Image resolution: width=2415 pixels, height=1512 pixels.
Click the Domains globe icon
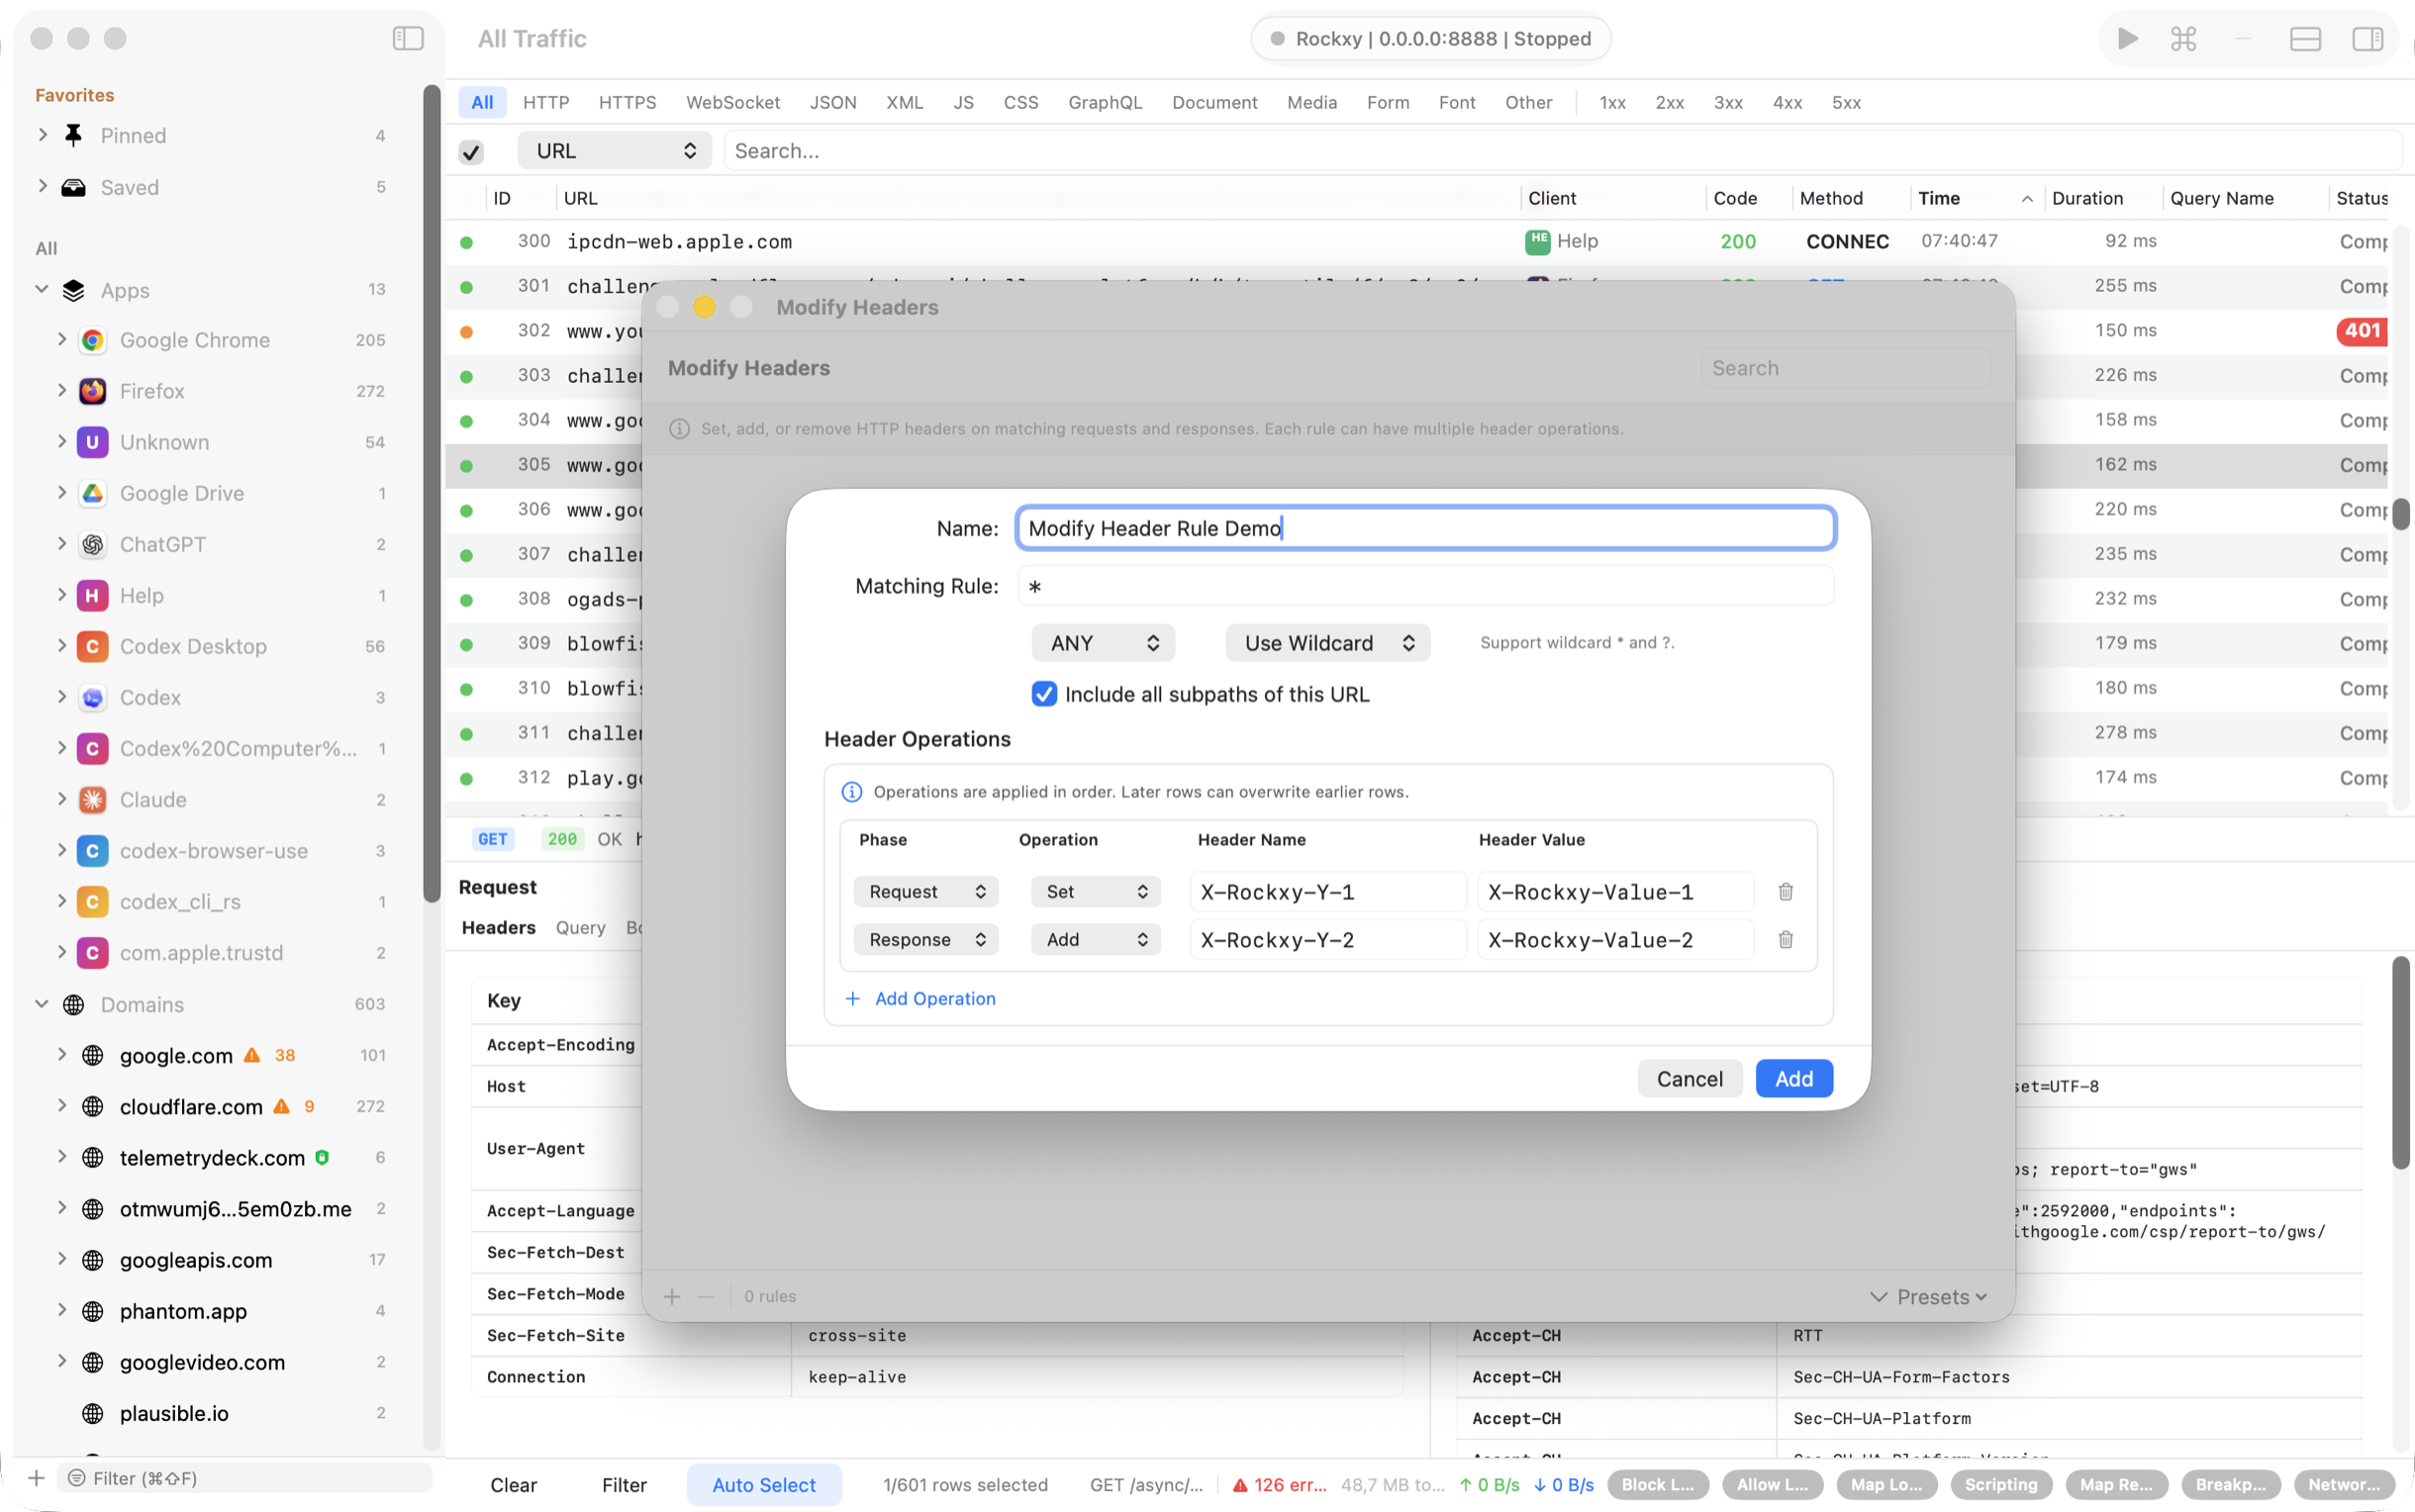point(73,1004)
